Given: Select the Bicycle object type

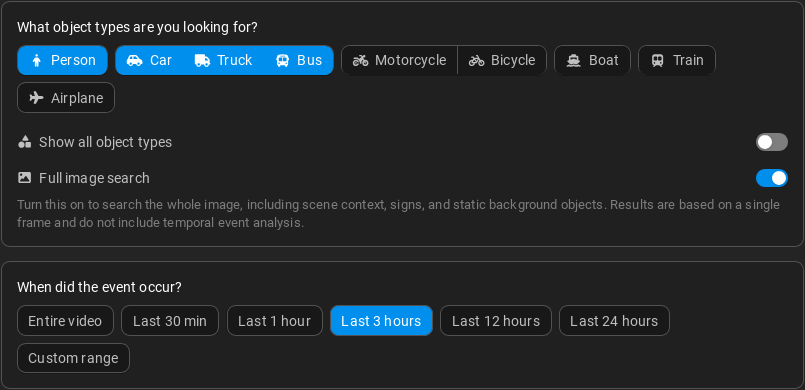Looking at the screenshot, I should [x=502, y=60].
